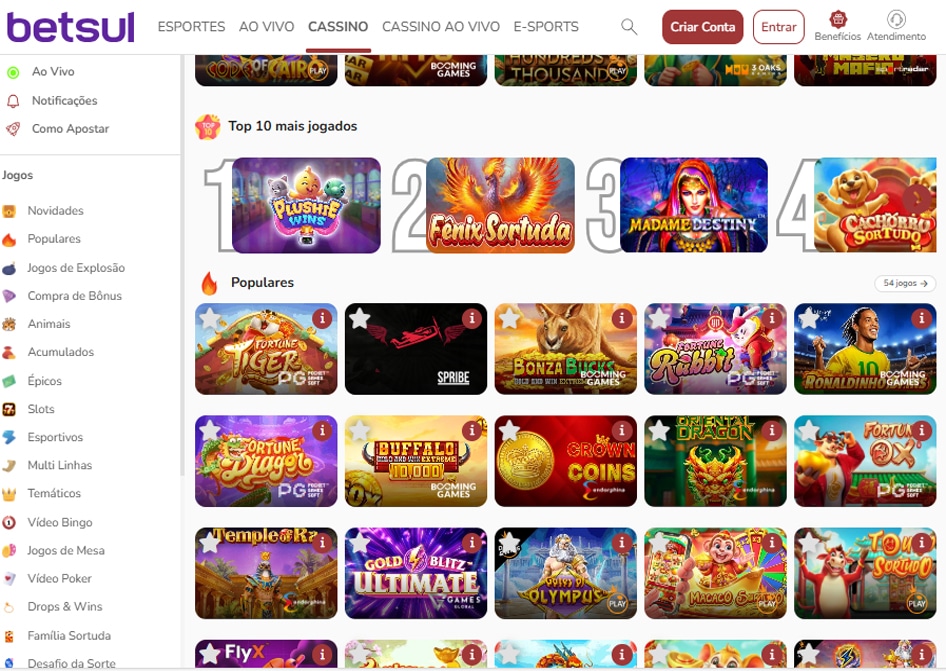
Task: Open the Fênix Sortuda game thumbnail
Action: 500,205
